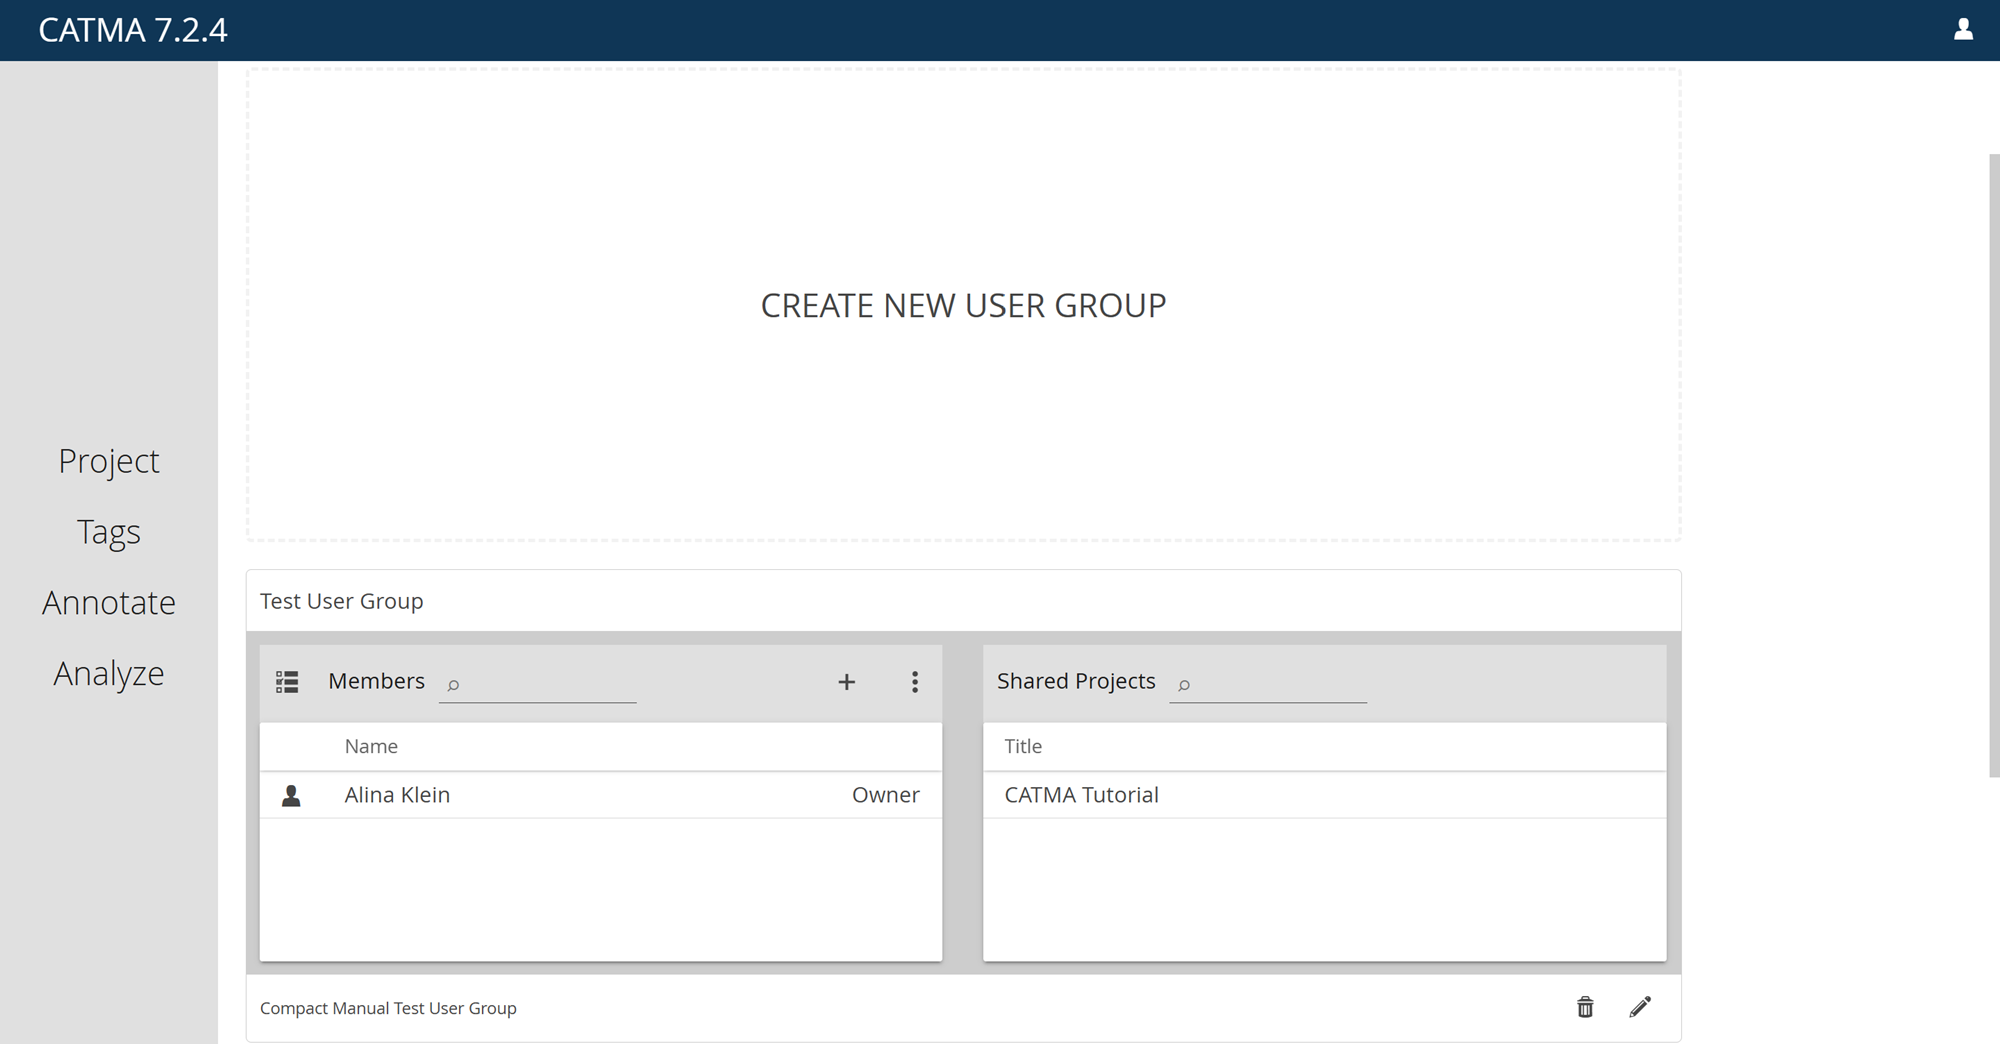
Task: Open the Tags section
Action: pyautogui.click(x=108, y=531)
